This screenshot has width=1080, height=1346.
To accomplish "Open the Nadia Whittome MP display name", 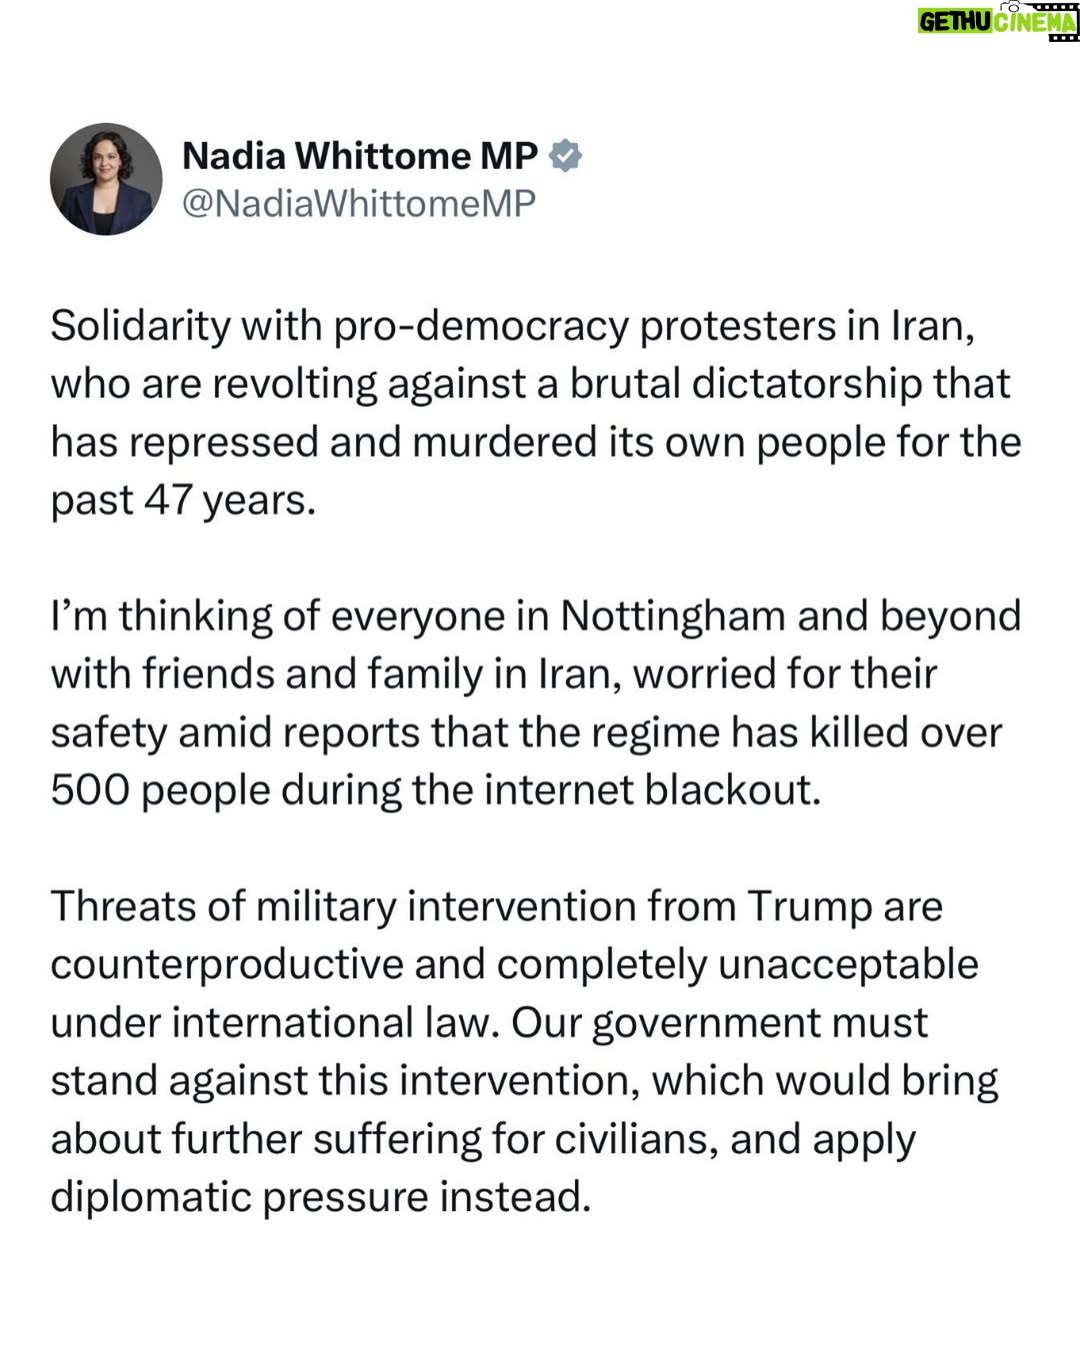I will pos(360,156).
